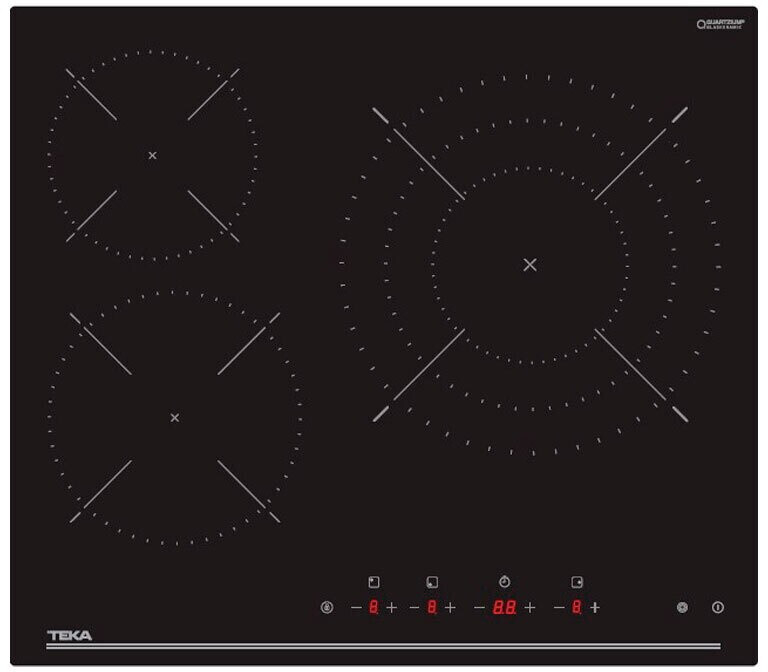Select the top-left zone indicator icon
Viewport: 768px width, 672px height.
(x=373, y=581)
